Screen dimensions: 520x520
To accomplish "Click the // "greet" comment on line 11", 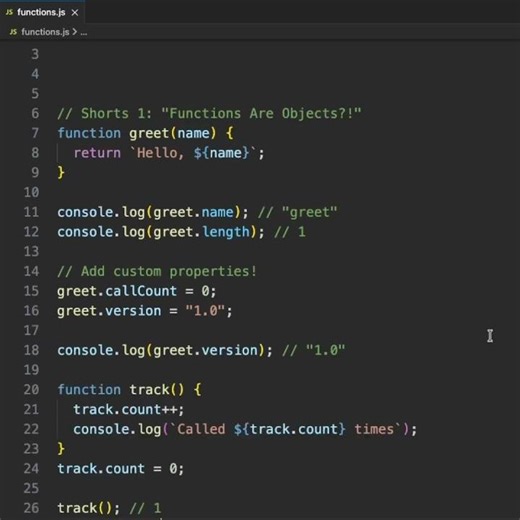I will pos(298,212).
